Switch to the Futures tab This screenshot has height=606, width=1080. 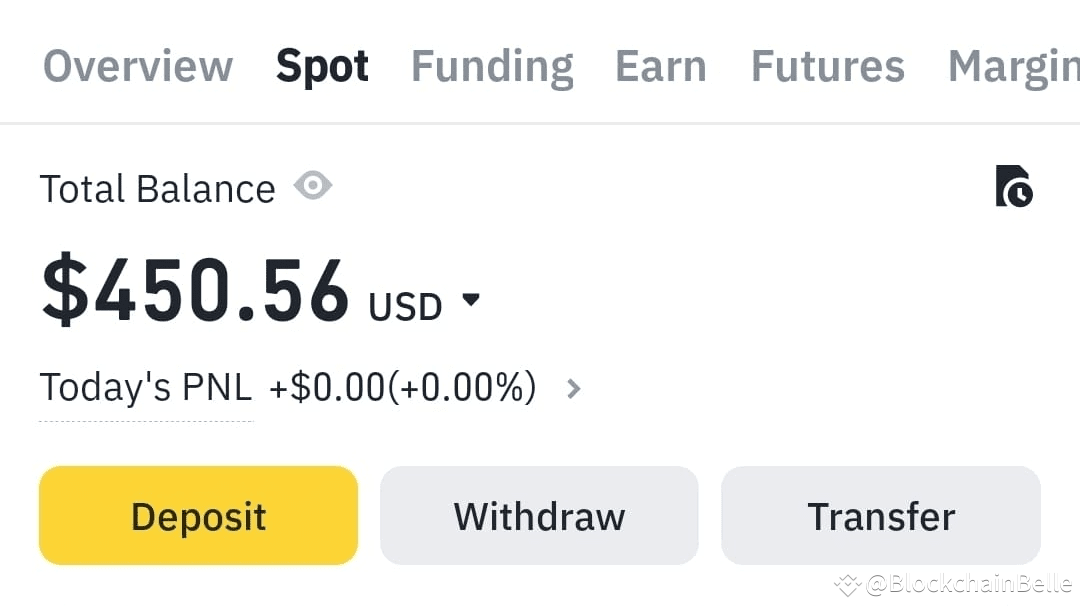[x=827, y=67]
